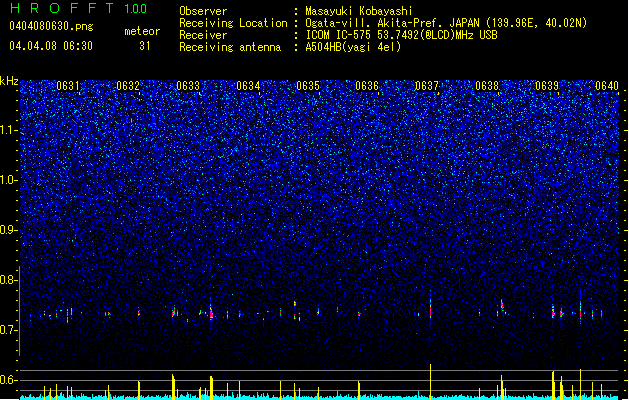Click the ICOM IC-575 receiver details
This screenshot has height=400, width=629.
coord(401,35)
